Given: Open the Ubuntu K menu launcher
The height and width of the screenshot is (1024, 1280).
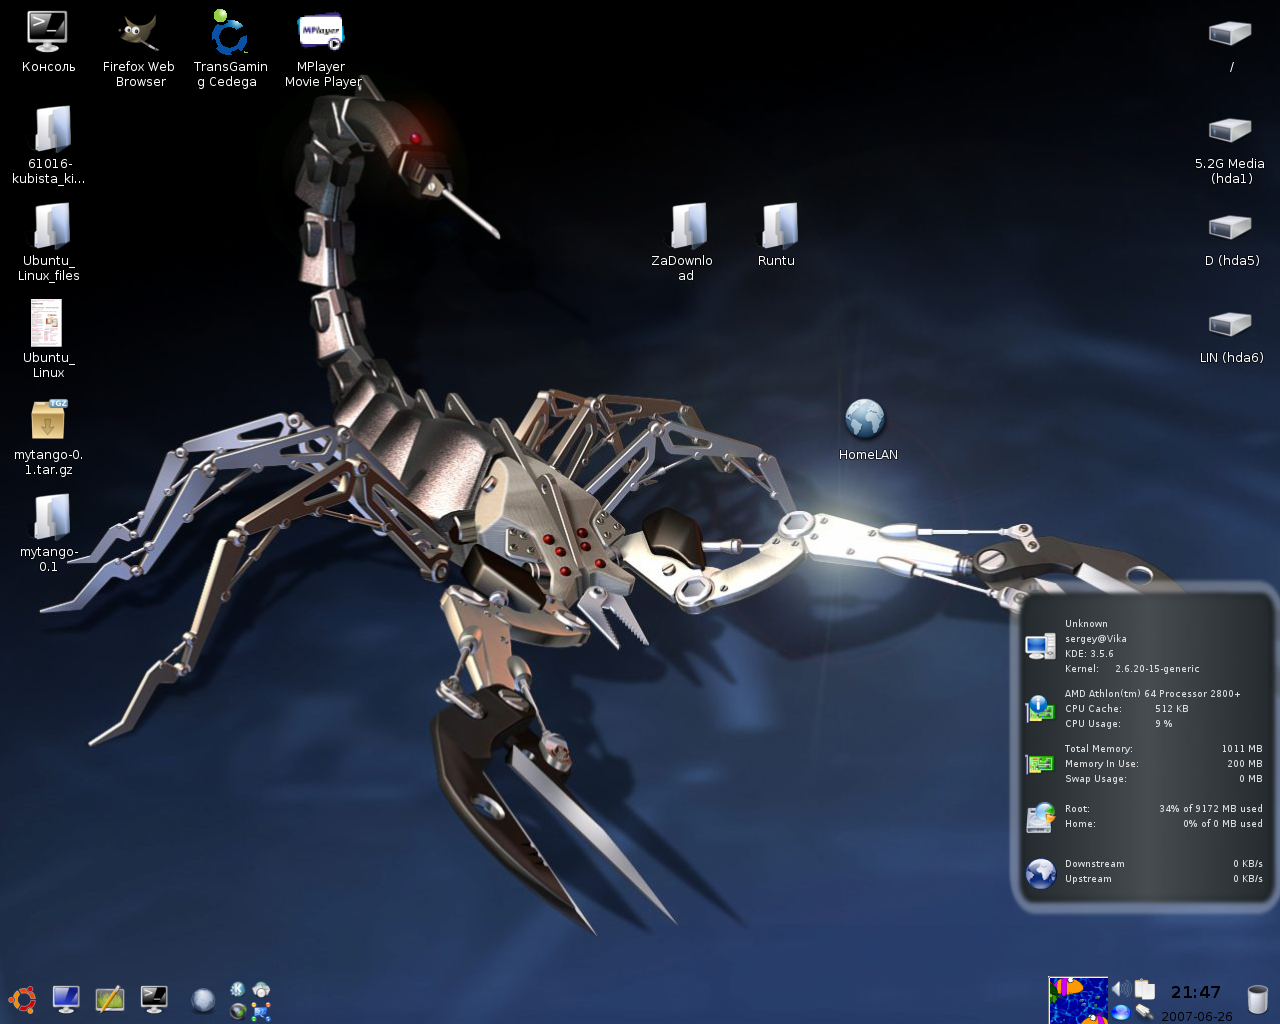Looking at the screenshot, I should pos(22,999).
